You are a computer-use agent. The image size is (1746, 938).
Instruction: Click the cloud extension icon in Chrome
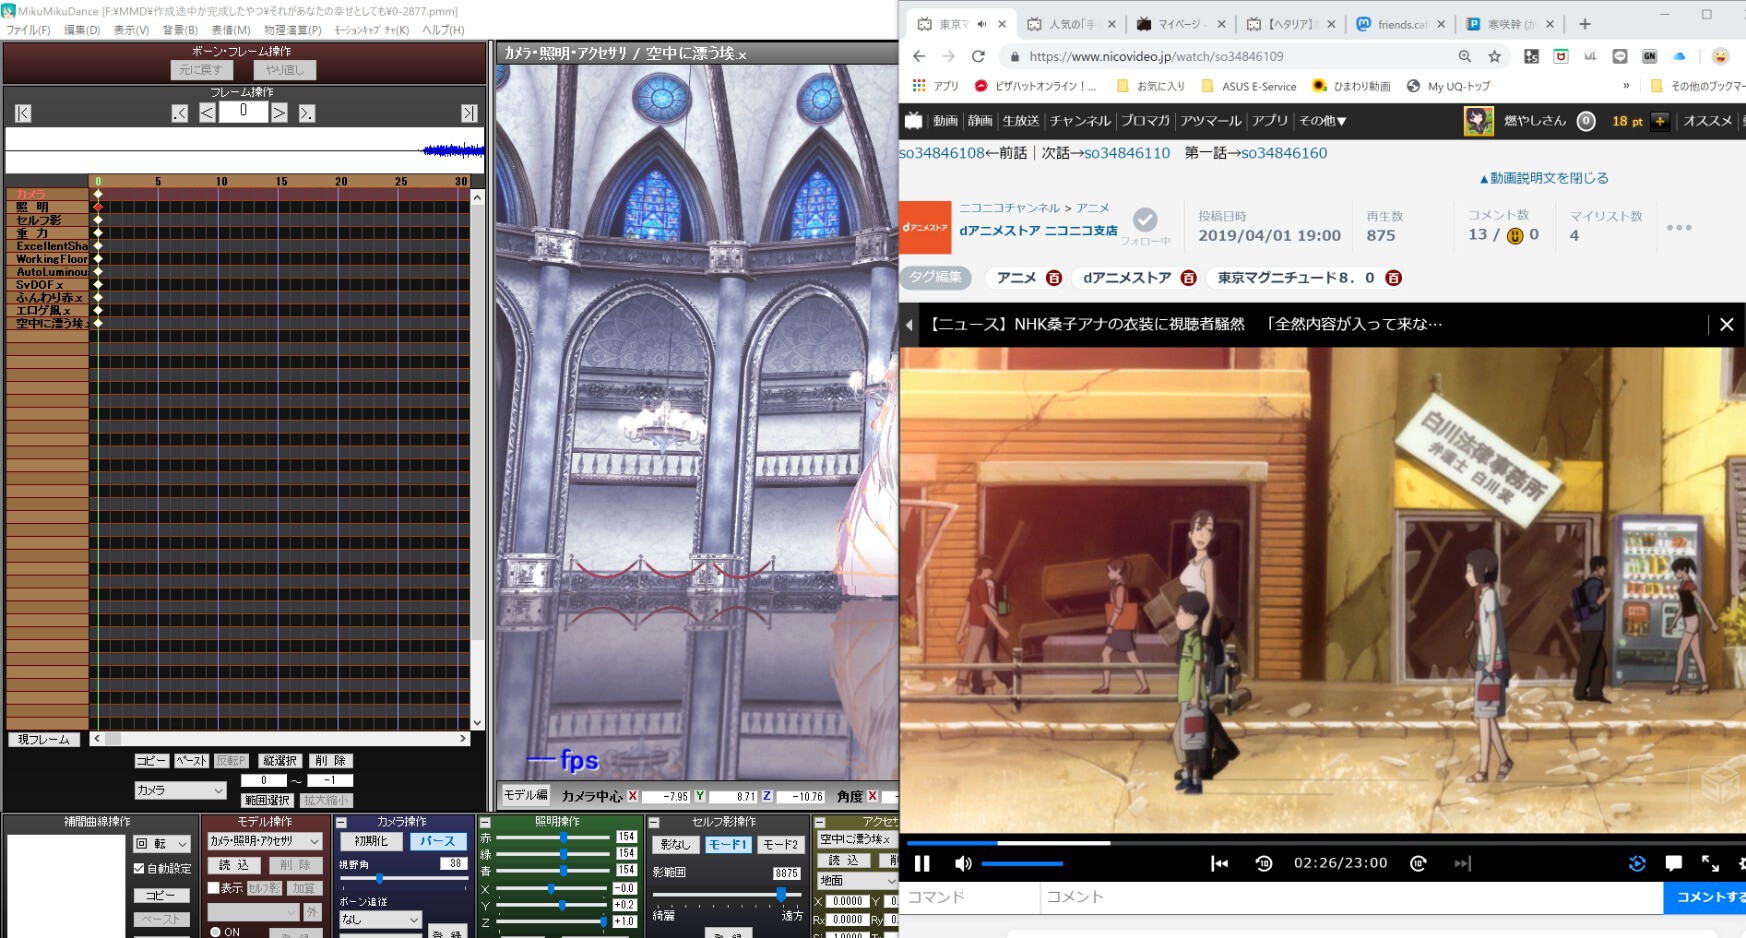[x=1679, y=57]
